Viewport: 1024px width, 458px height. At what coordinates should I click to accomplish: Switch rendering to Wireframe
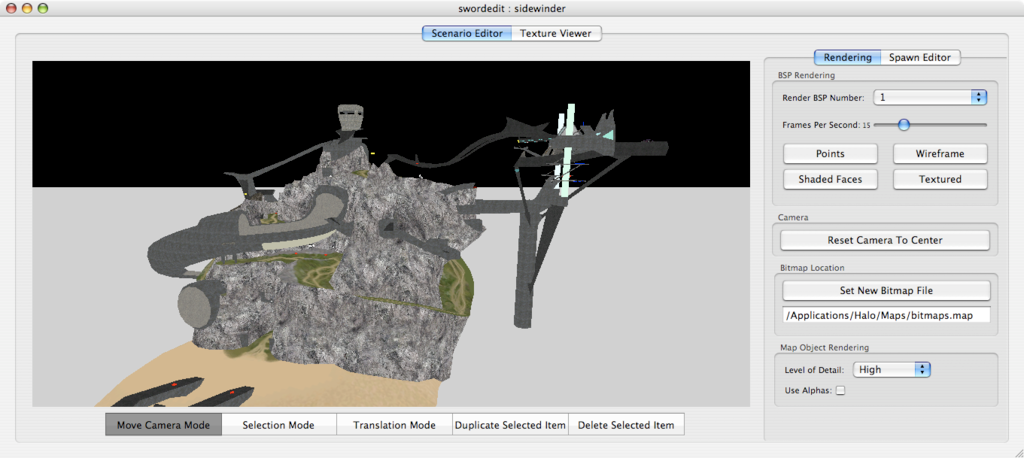940,154
